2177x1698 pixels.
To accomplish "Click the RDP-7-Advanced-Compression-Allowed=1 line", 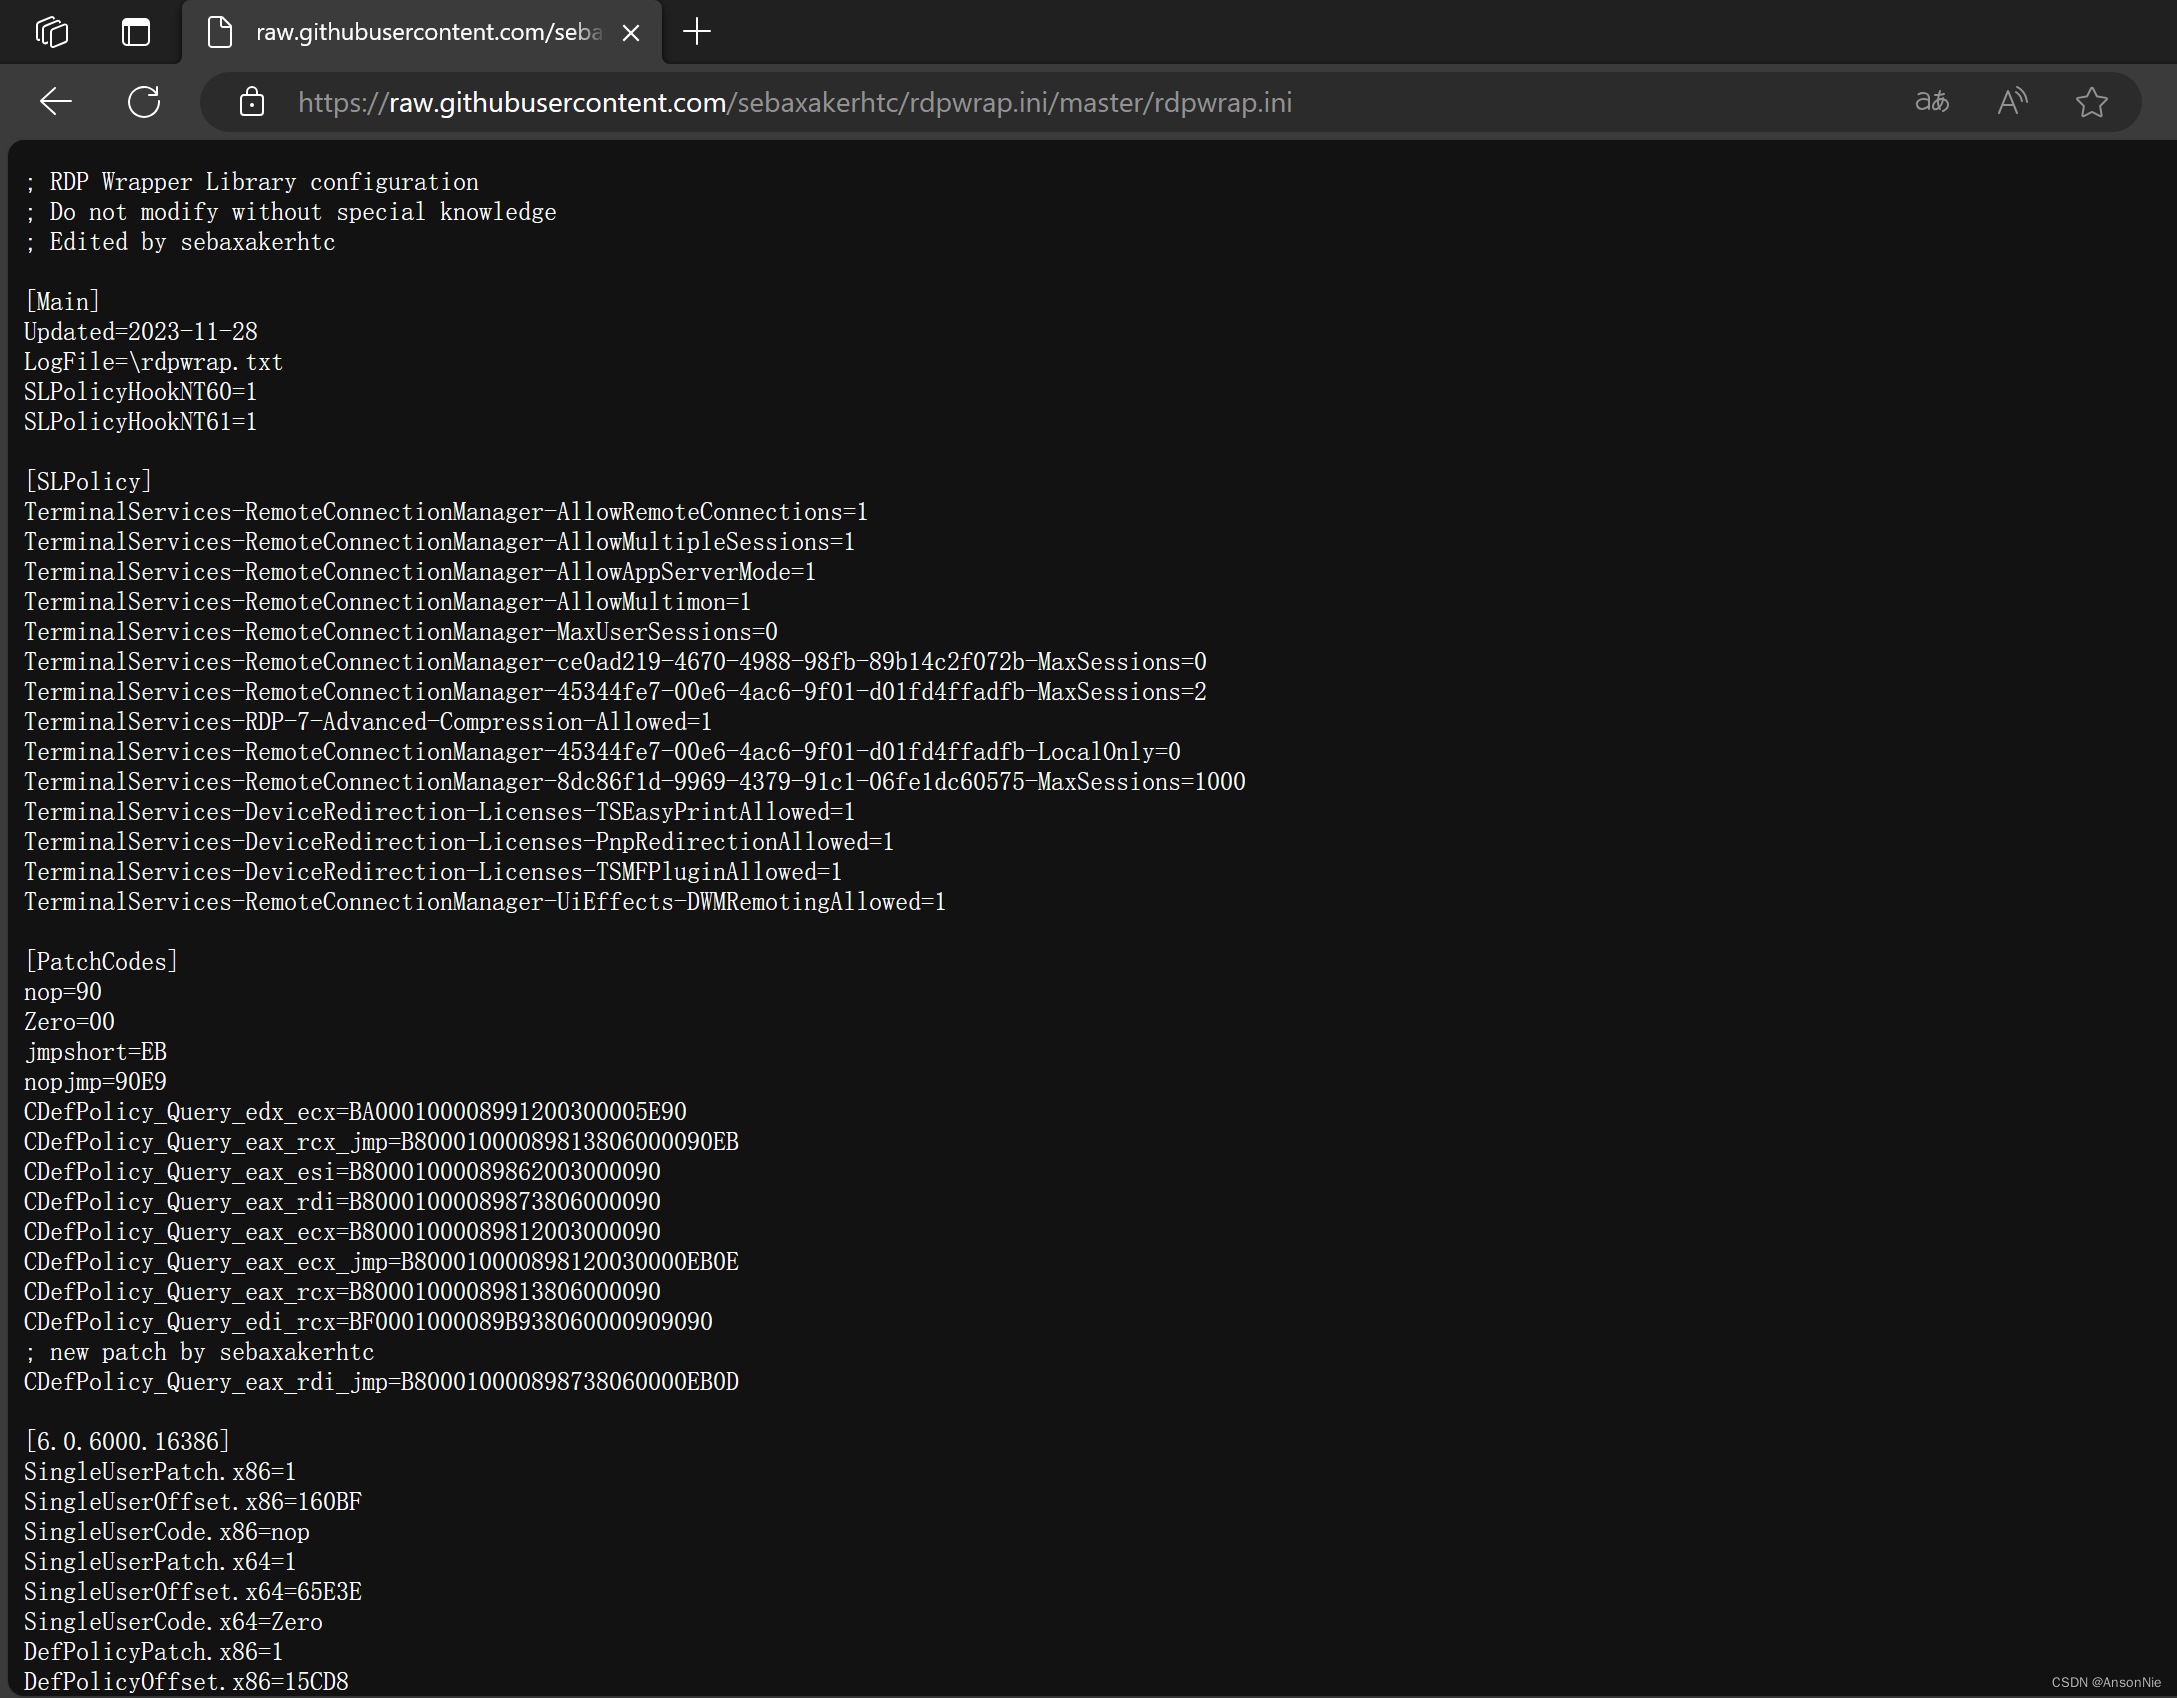I will [368, 722].
